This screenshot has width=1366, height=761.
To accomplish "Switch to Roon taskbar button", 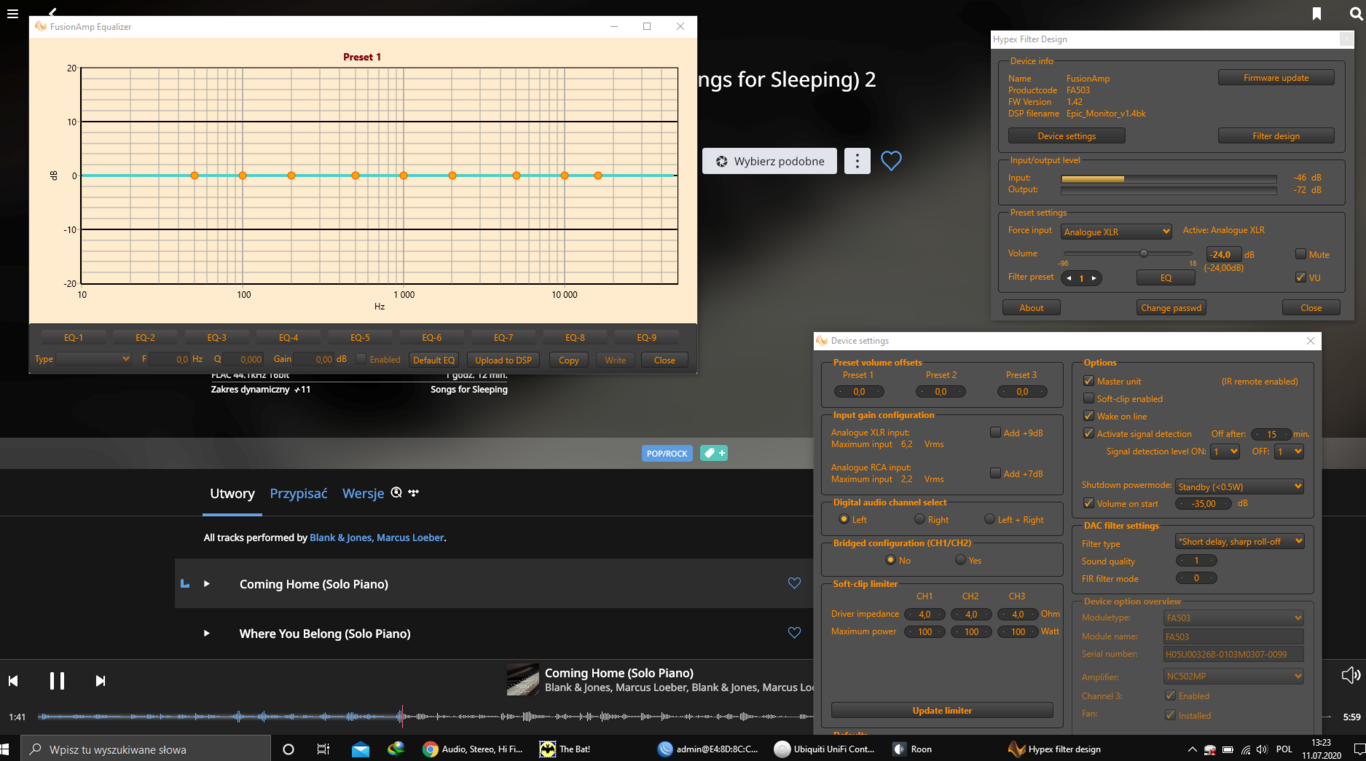I will [x=912, y=749].
